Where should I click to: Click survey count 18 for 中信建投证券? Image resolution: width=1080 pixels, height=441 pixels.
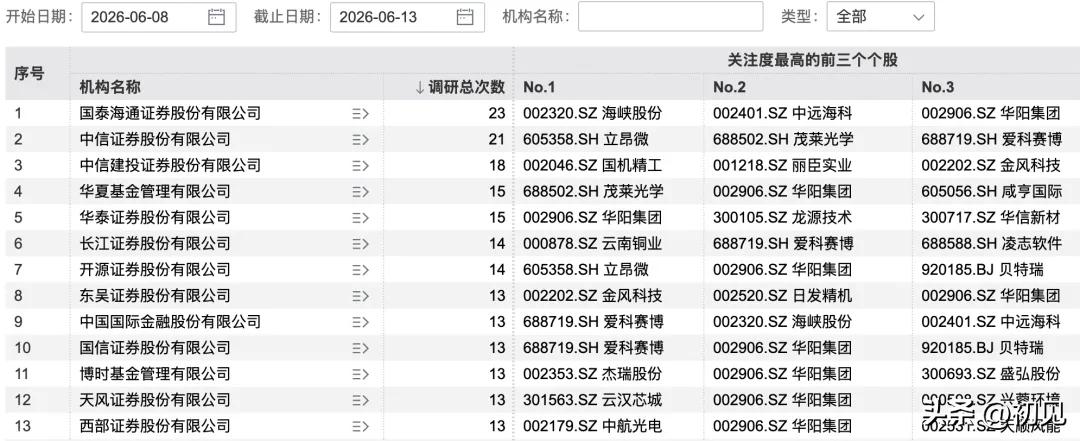click(497, 165)
